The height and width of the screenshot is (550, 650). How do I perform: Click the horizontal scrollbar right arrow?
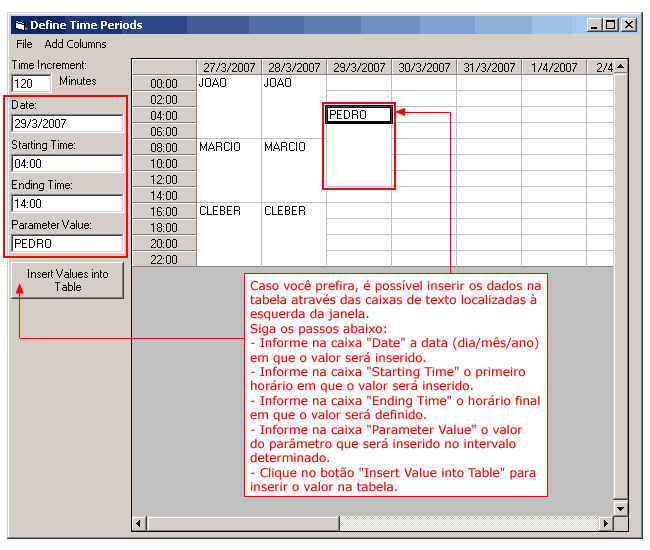[x=606, y=523]
